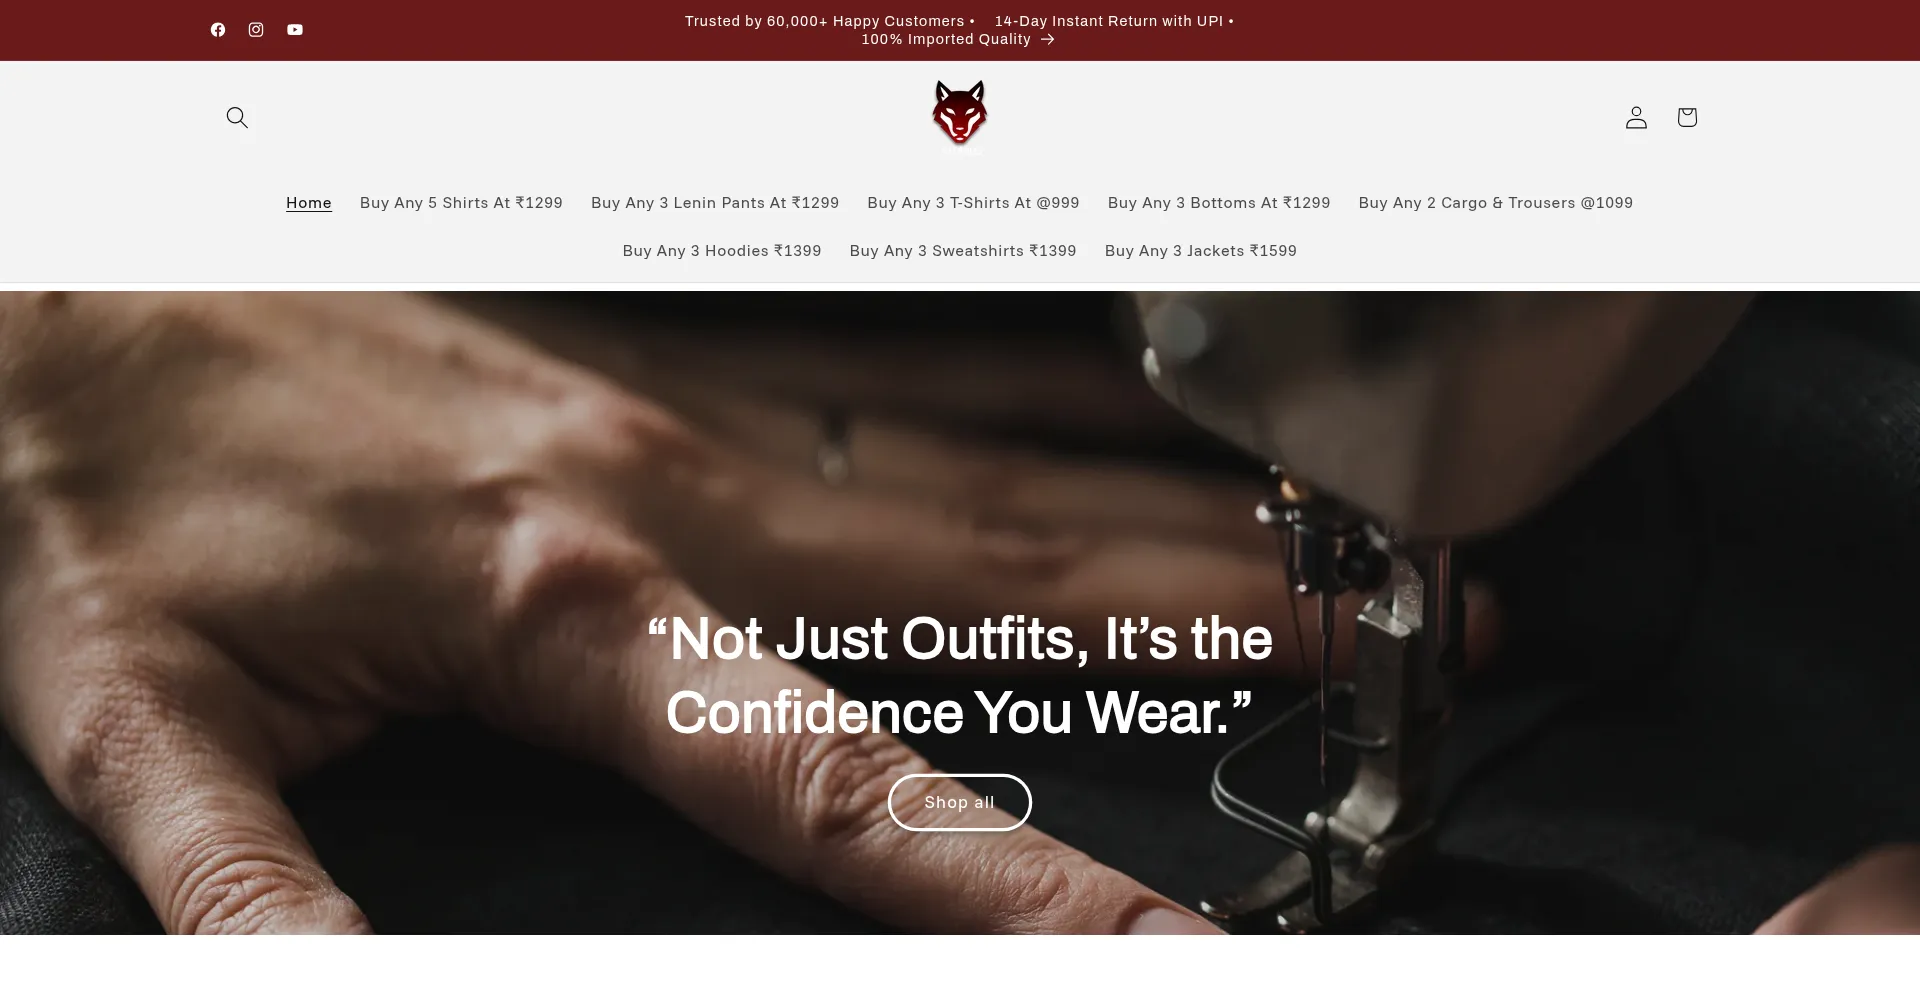The width and height of the screenshot is (1920, 993).
Task: Open the account login icon
Action: click(x=1636, y=117)
